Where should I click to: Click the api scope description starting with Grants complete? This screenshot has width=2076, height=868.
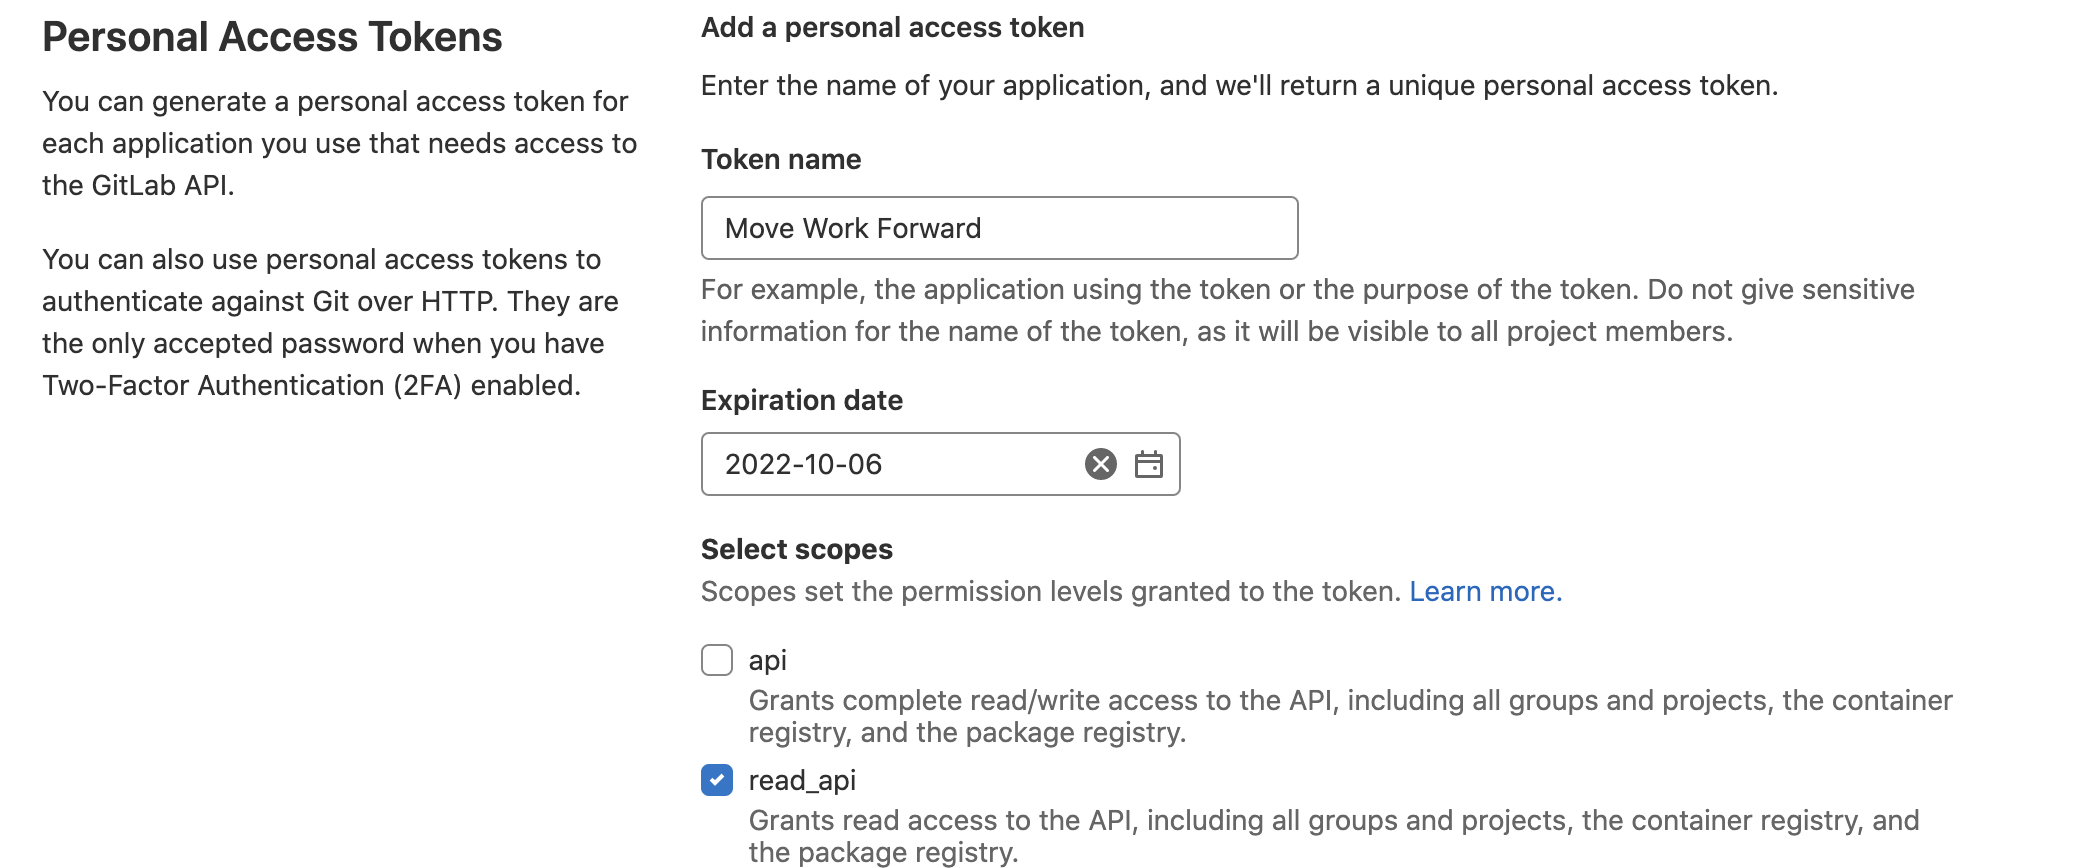tap(1350, 716)
